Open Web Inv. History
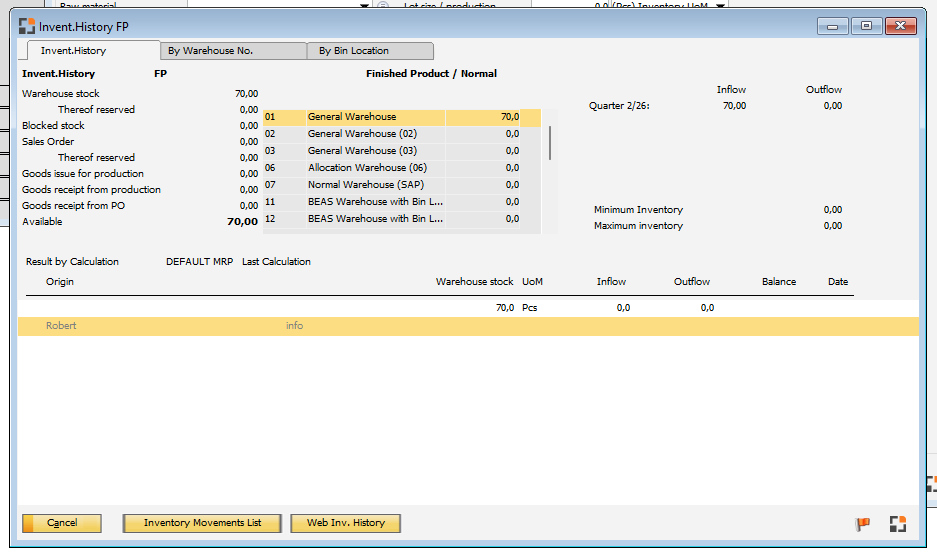 [345, 523]
